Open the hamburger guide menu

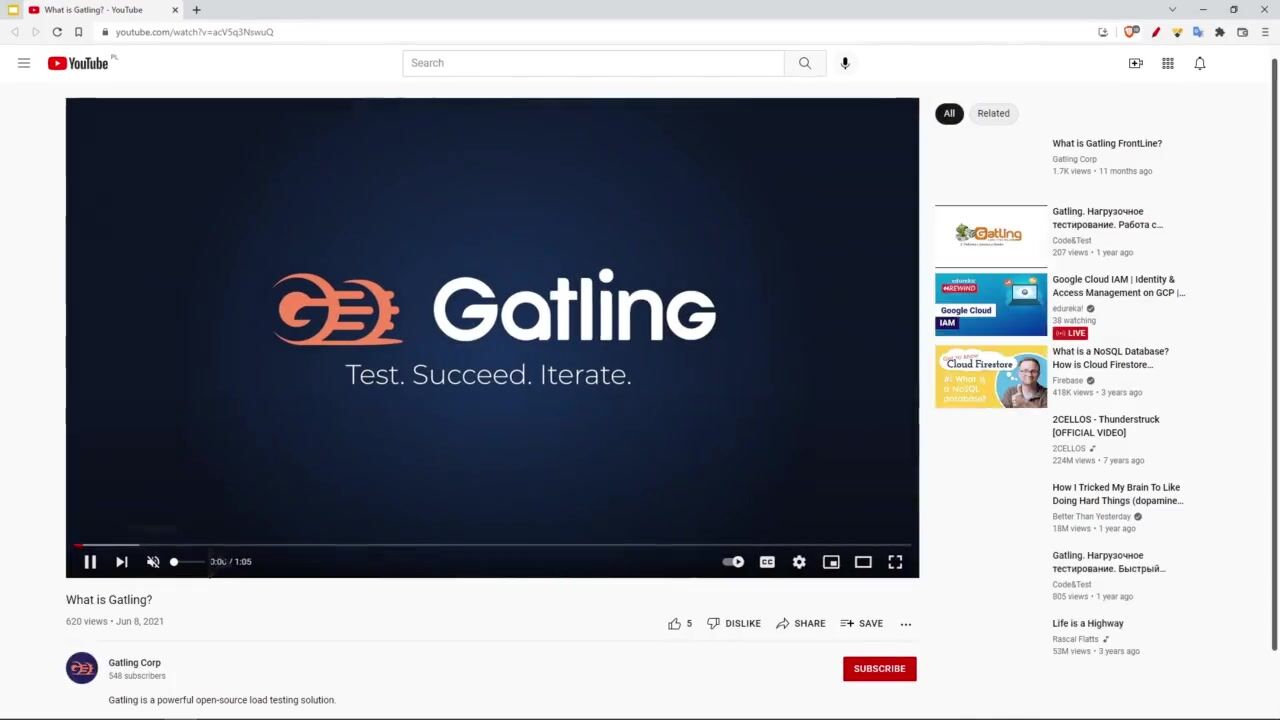pos(24,63)
